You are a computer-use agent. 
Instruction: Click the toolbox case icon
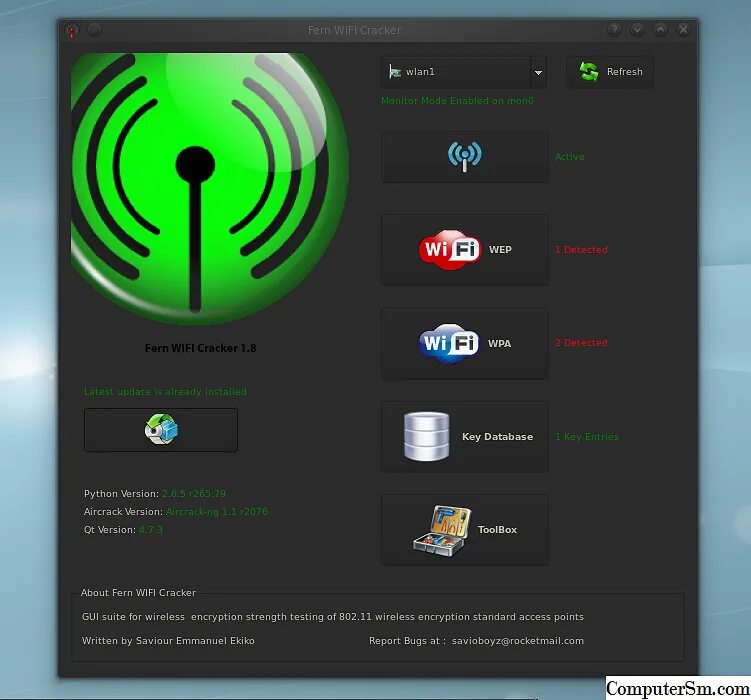(442, 530)
